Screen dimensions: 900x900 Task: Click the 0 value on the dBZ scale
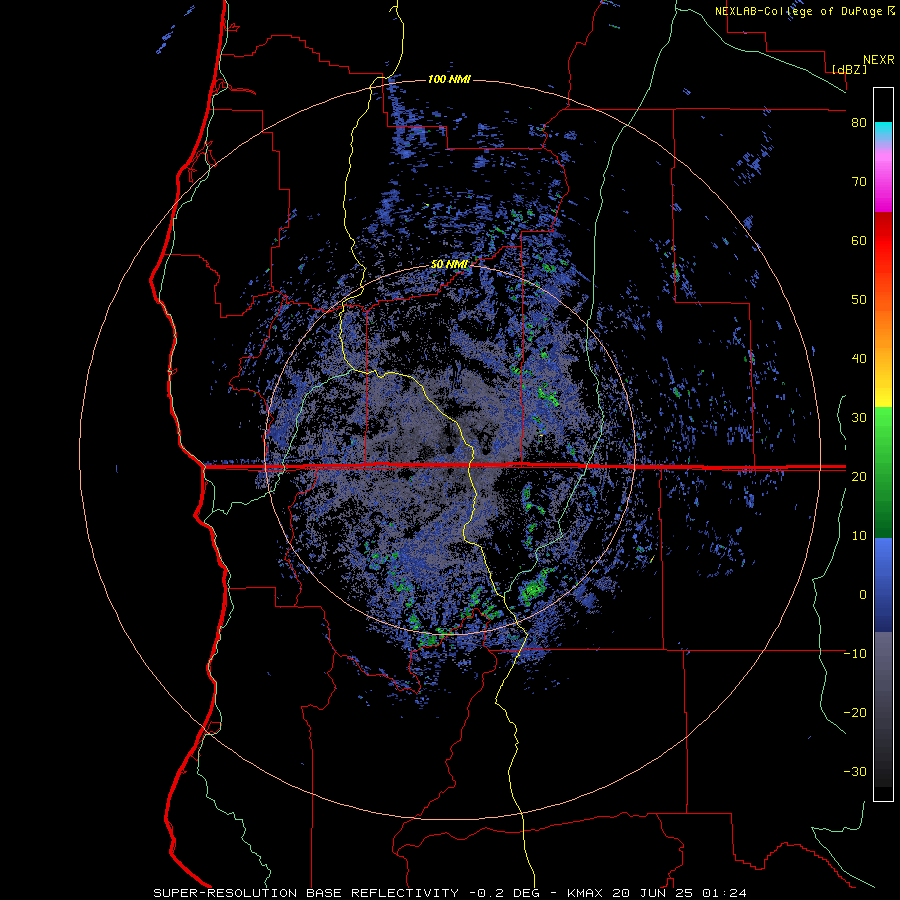(863, 595)
